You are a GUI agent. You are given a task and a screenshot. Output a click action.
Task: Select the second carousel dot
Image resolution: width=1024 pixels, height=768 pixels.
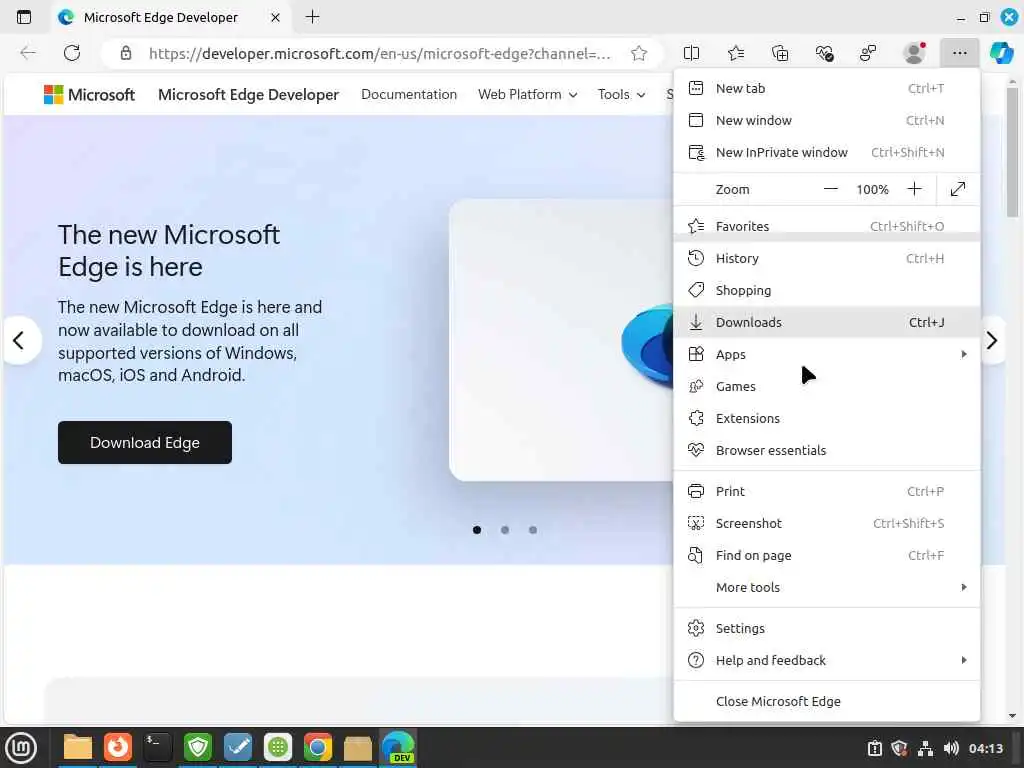505,530
